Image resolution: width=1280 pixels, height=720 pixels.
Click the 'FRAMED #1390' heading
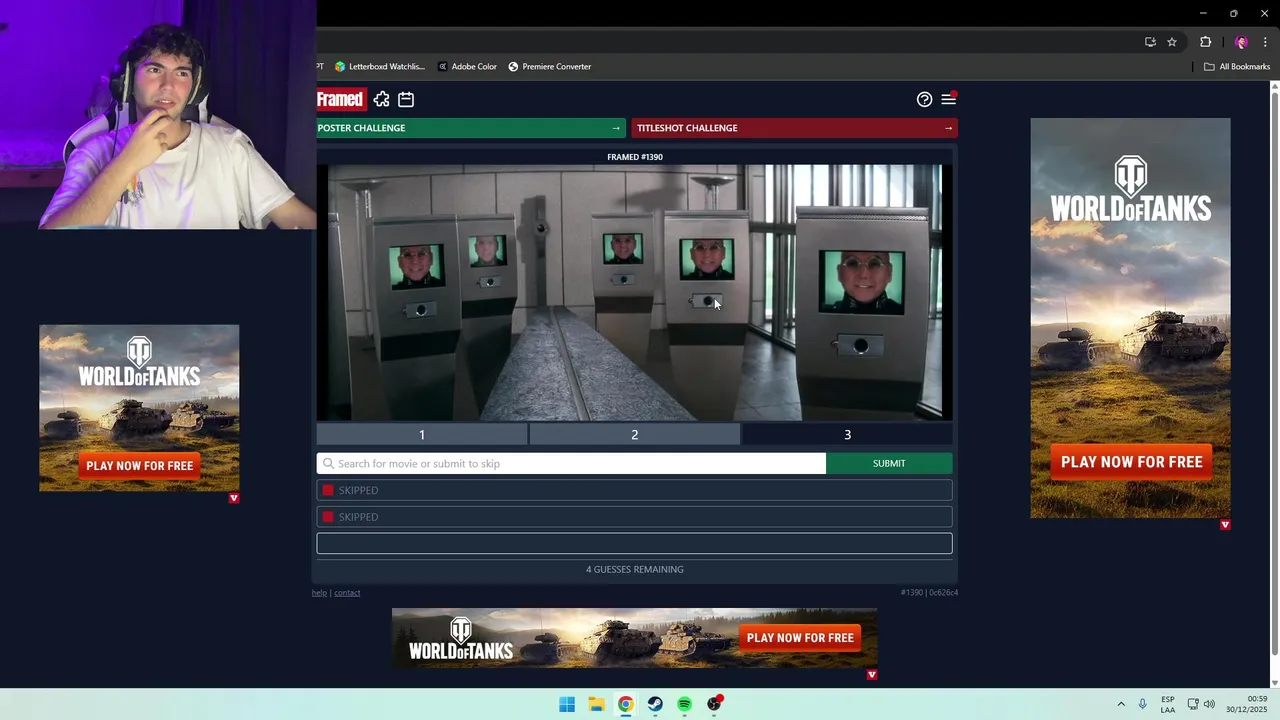[634, 157]
